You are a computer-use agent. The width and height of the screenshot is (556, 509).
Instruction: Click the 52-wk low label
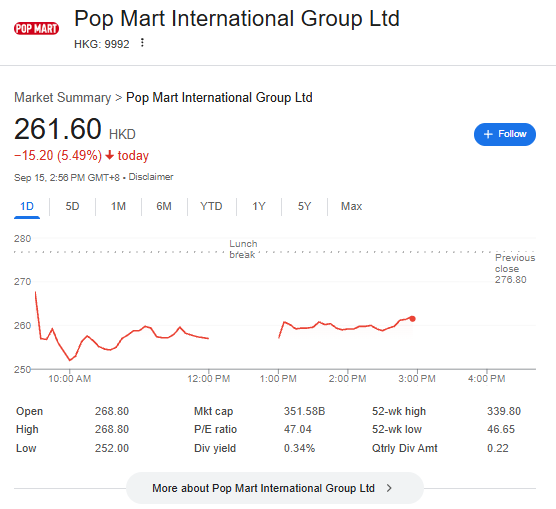click(397, 429)
